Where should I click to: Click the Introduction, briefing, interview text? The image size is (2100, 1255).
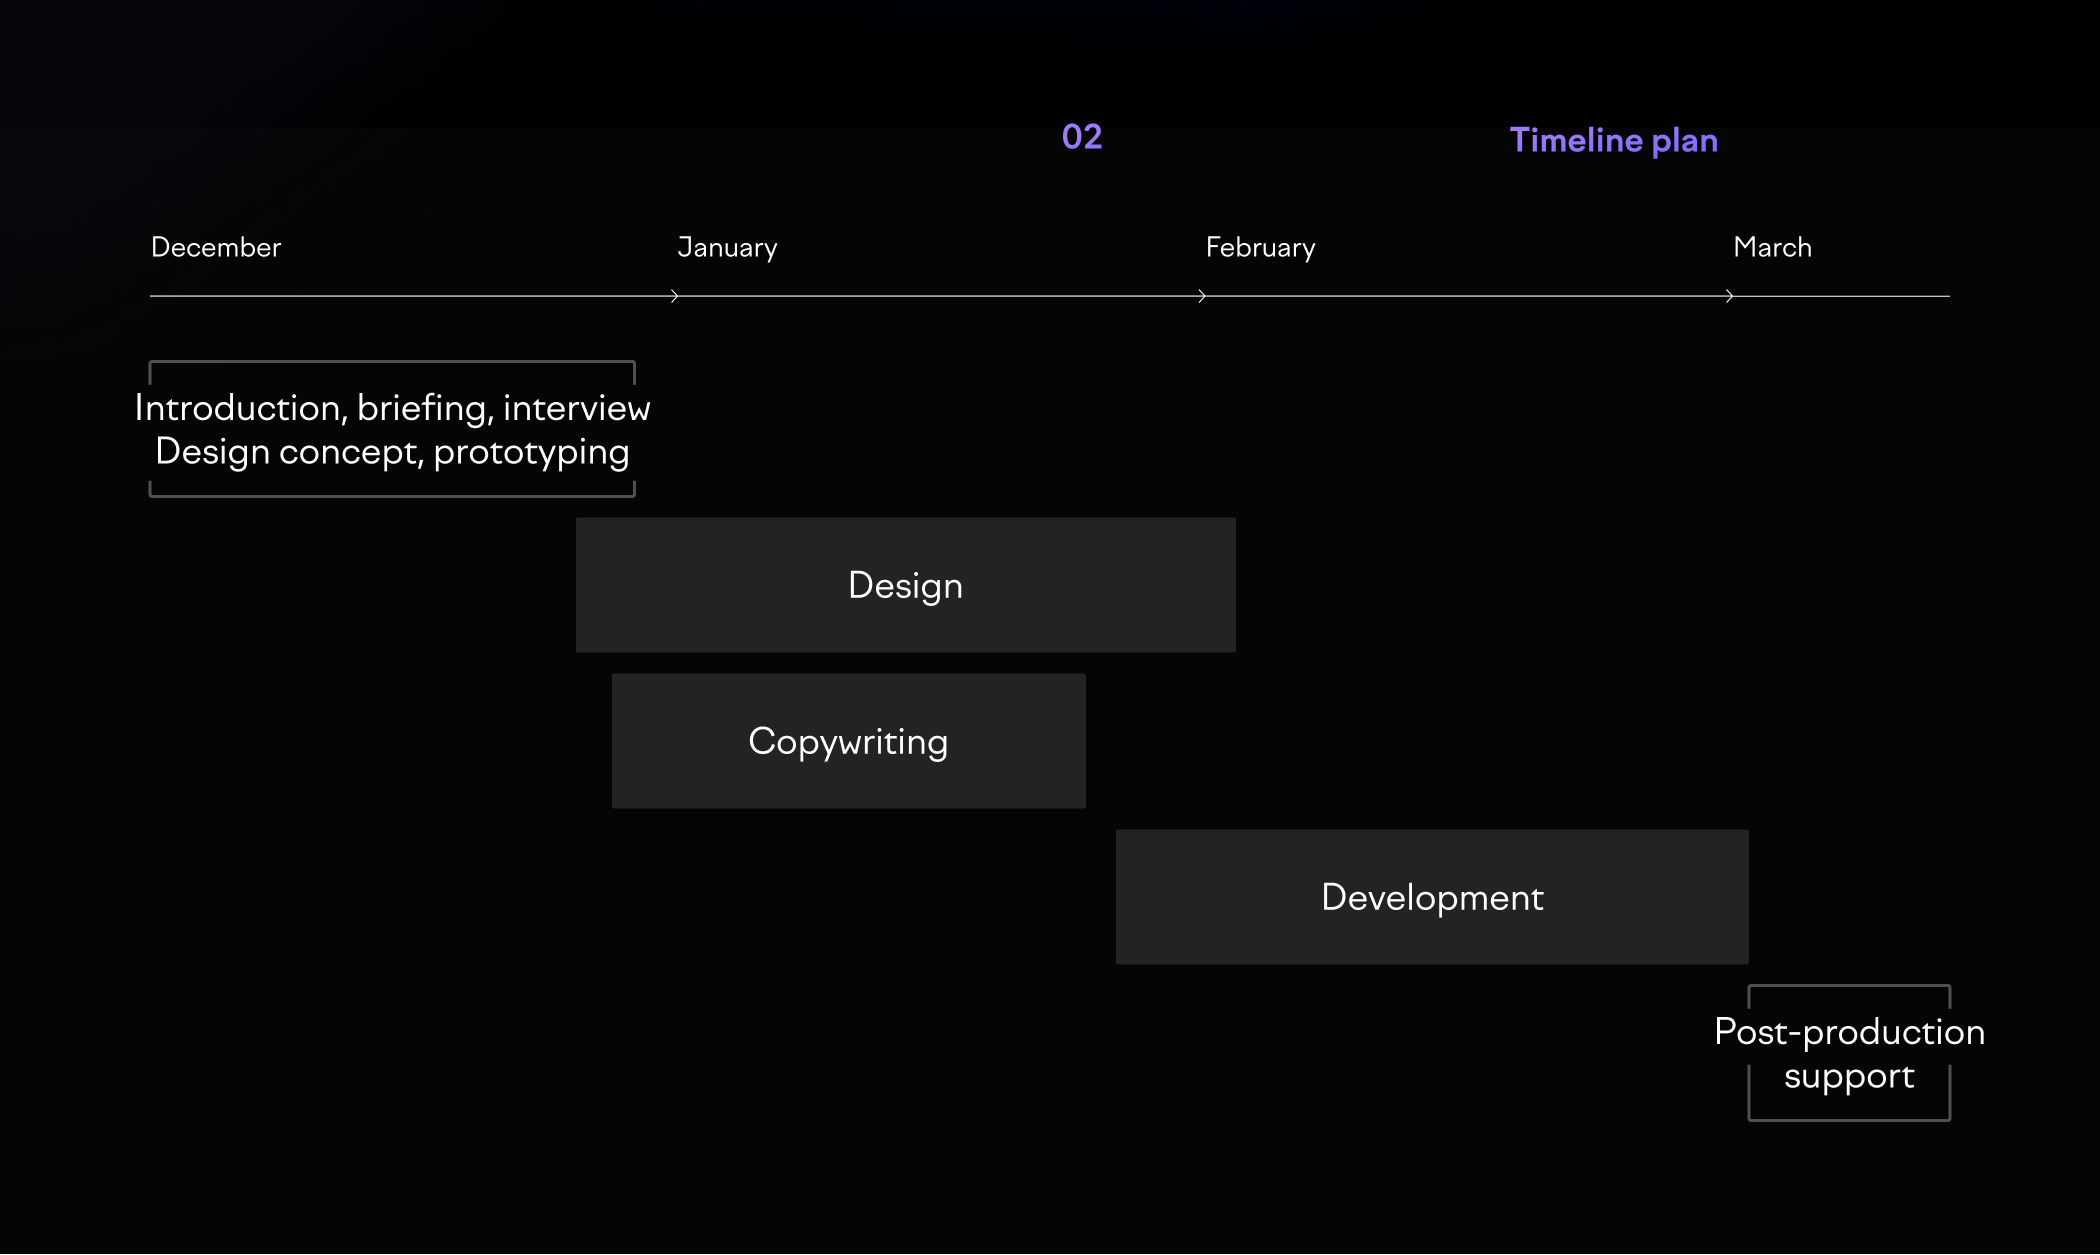tap(392, 408)
